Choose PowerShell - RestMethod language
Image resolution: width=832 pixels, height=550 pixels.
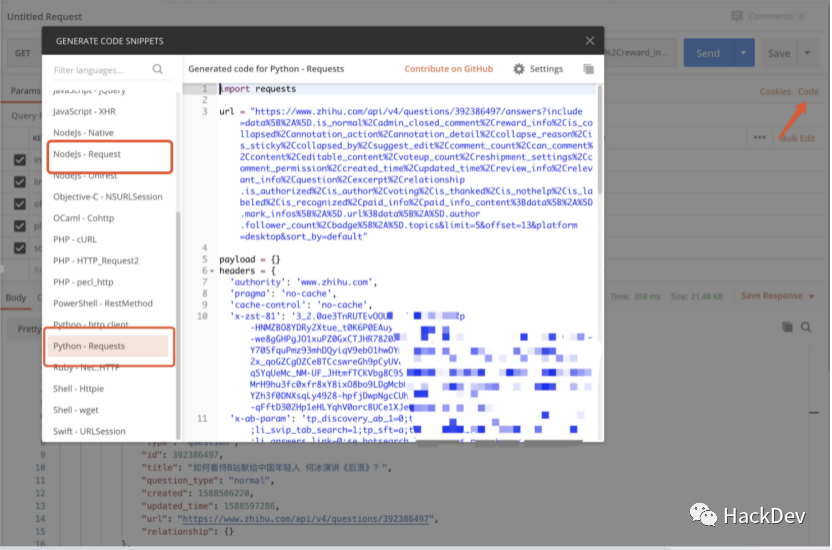102,303
